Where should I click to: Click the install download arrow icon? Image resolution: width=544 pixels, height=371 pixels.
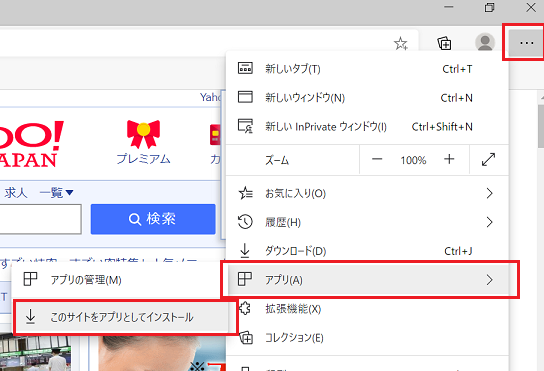(x=31, y=317)
